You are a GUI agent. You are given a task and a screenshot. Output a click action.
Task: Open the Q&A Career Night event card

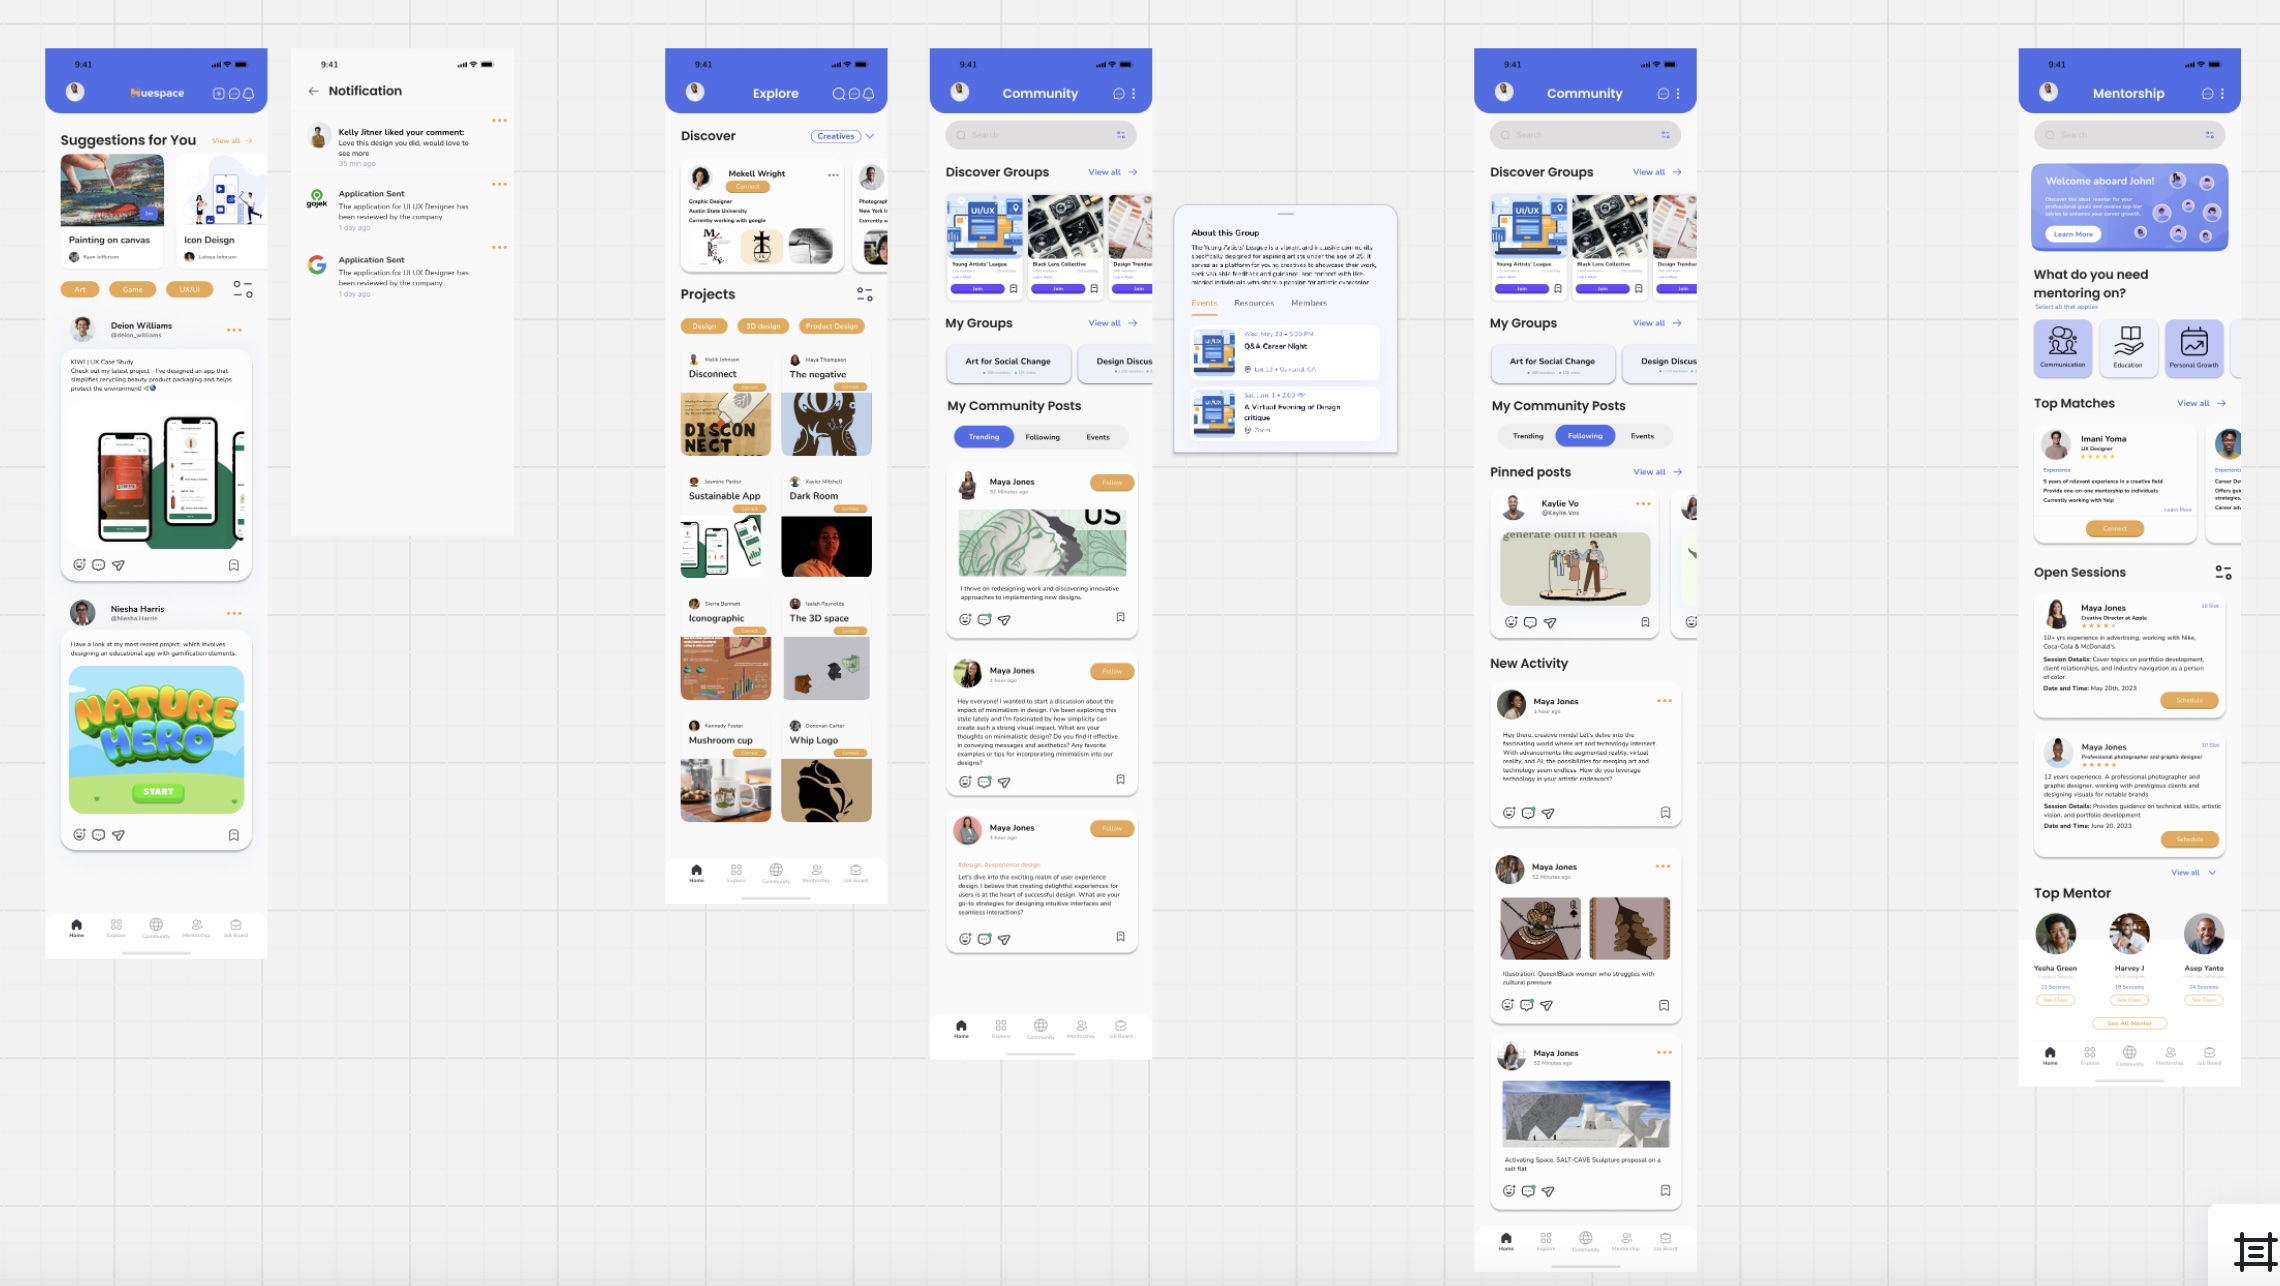tap(1285, 352)
